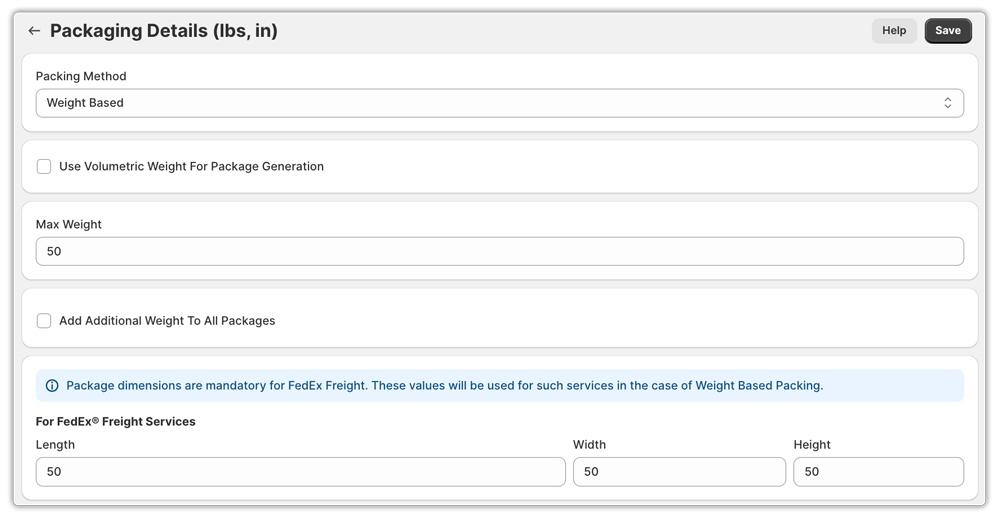Click the info icon in the FedEx Freight notice
Image resolution: width=1000 pixels, height=516 pixels.
click(52, 386)
